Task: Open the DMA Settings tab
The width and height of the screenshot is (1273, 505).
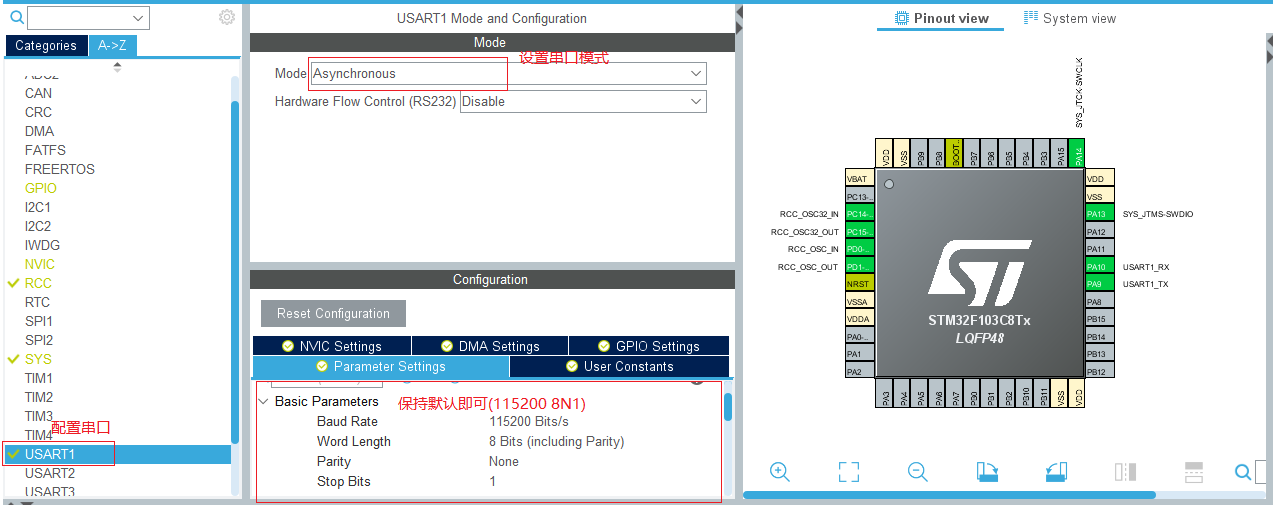Action: point(489,346)
